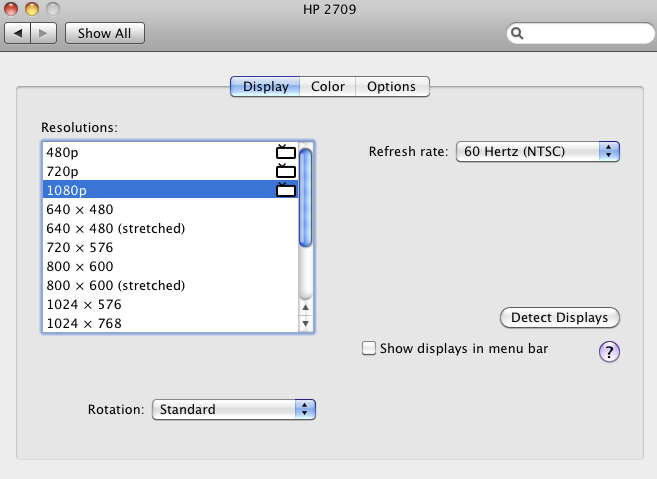Focus the search input field
The height and width of the screenshot is (479, 657).
click(580, 33)
